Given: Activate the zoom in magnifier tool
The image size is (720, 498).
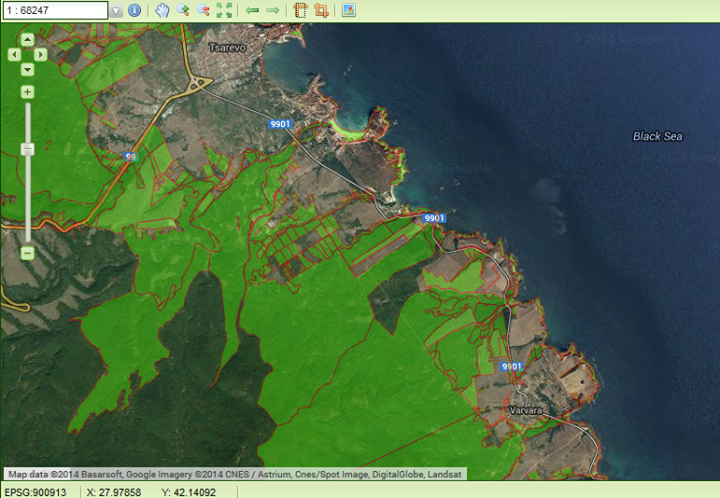Looking at the screenshot, I should tap(183, 10).
